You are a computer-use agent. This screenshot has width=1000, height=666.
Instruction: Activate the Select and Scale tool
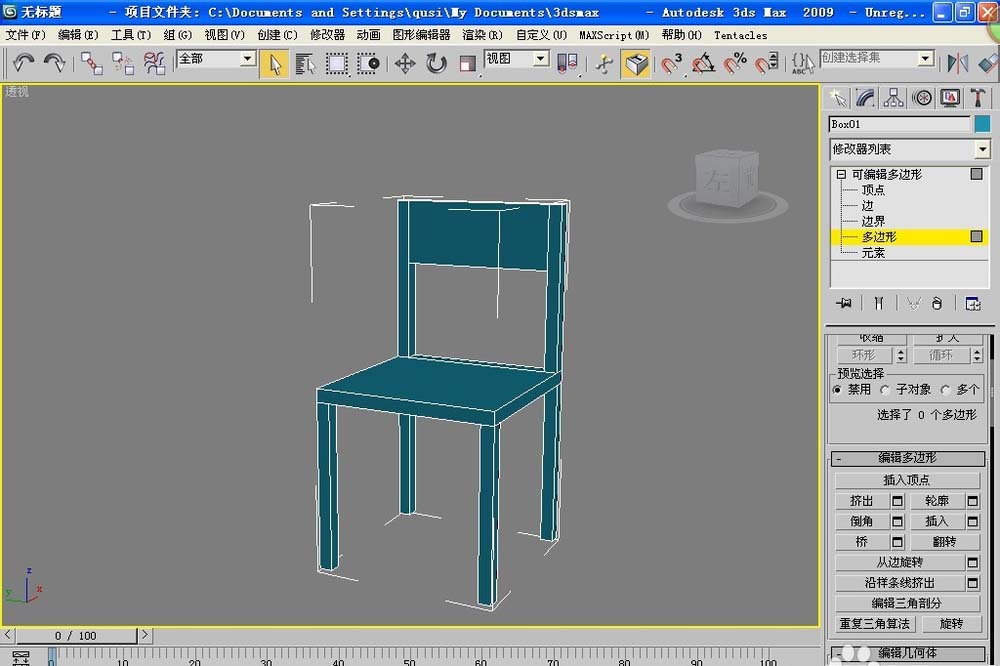tap(467, 64)
